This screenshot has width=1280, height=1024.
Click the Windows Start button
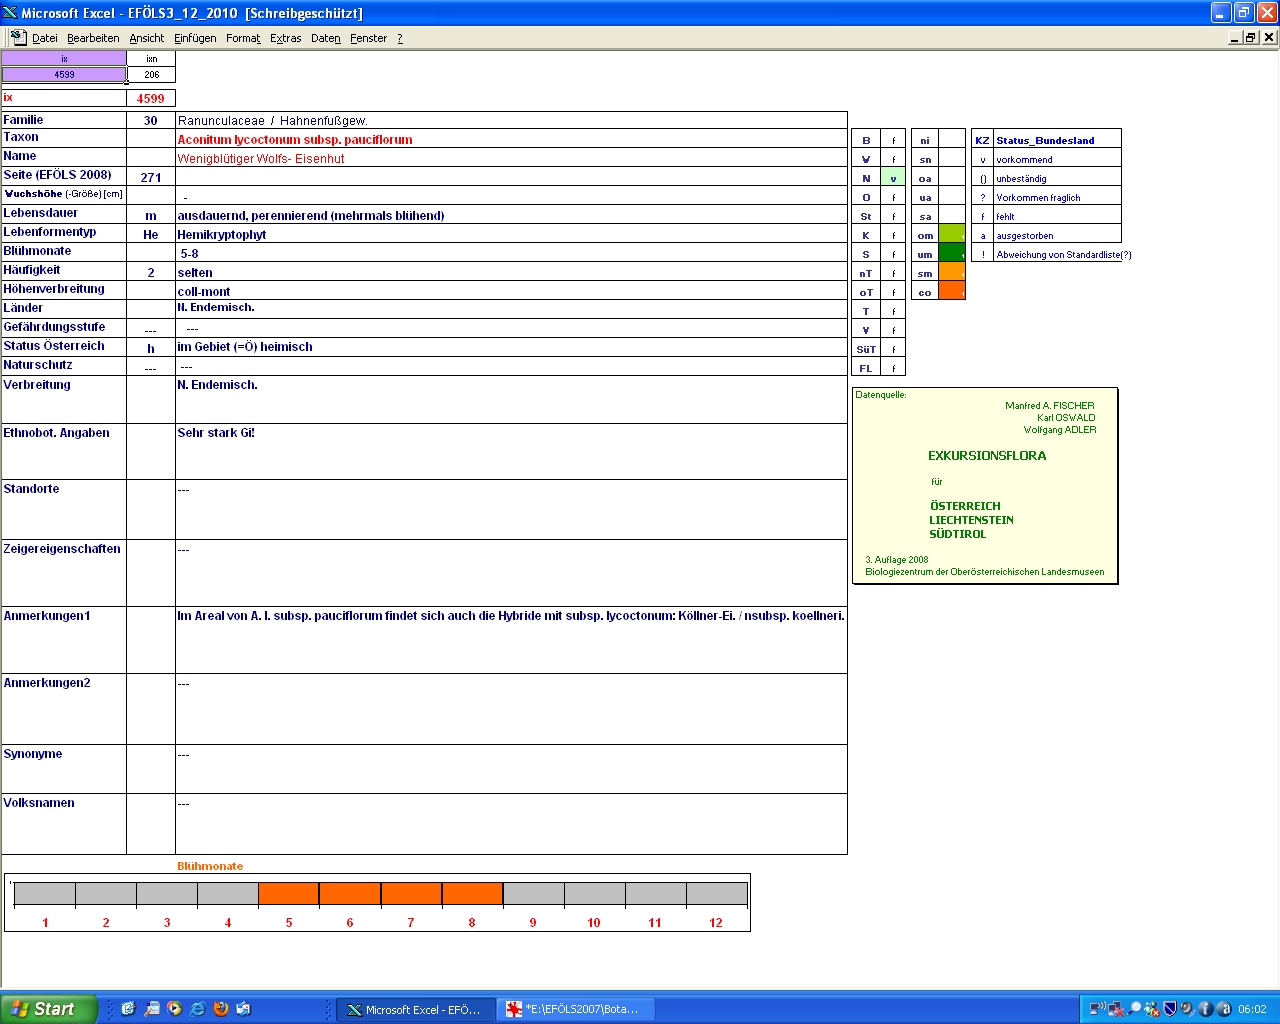49,1009
